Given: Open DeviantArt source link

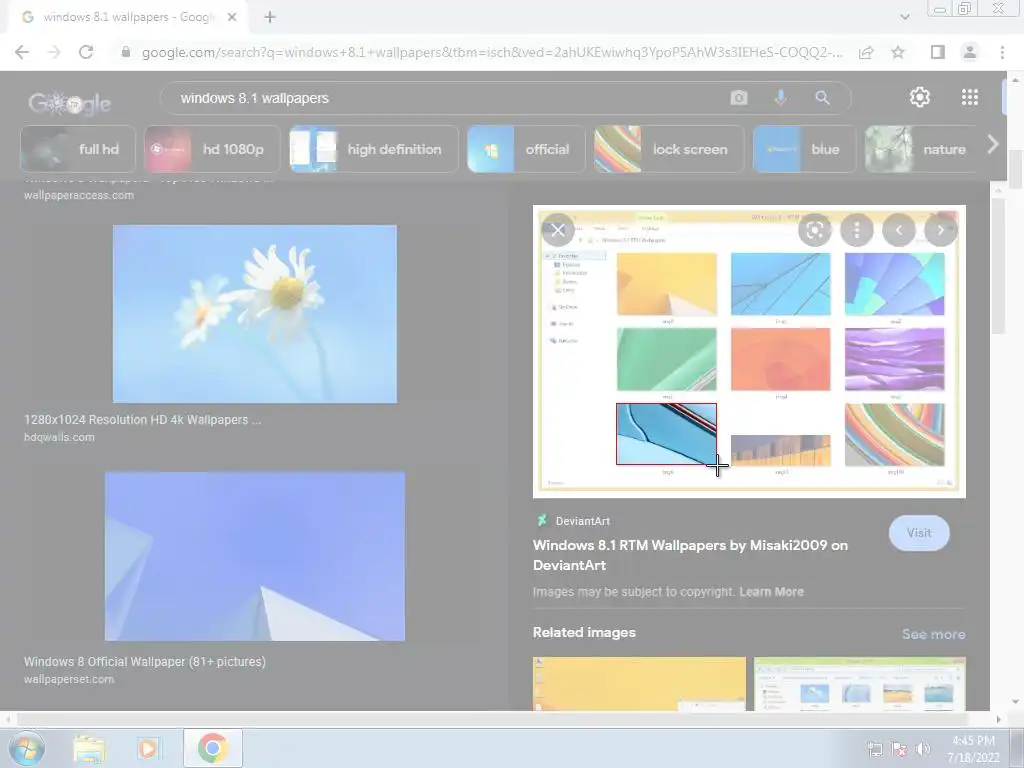Looking at the screenshot, I should point(583,521).
